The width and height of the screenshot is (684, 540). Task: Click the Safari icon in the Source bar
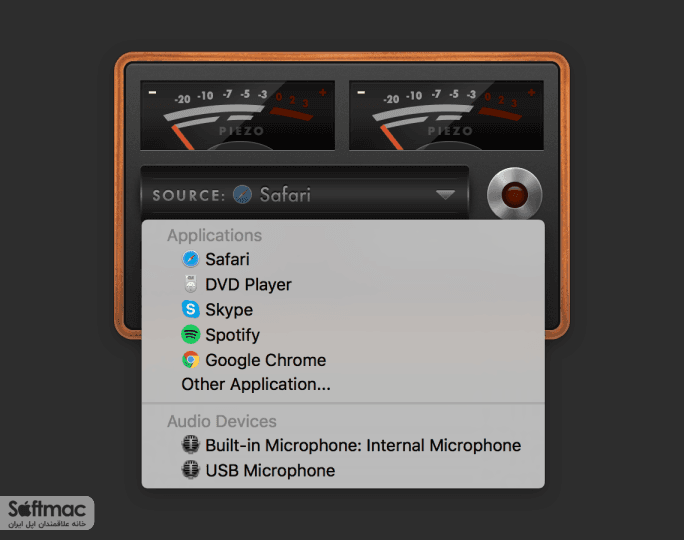242,194
